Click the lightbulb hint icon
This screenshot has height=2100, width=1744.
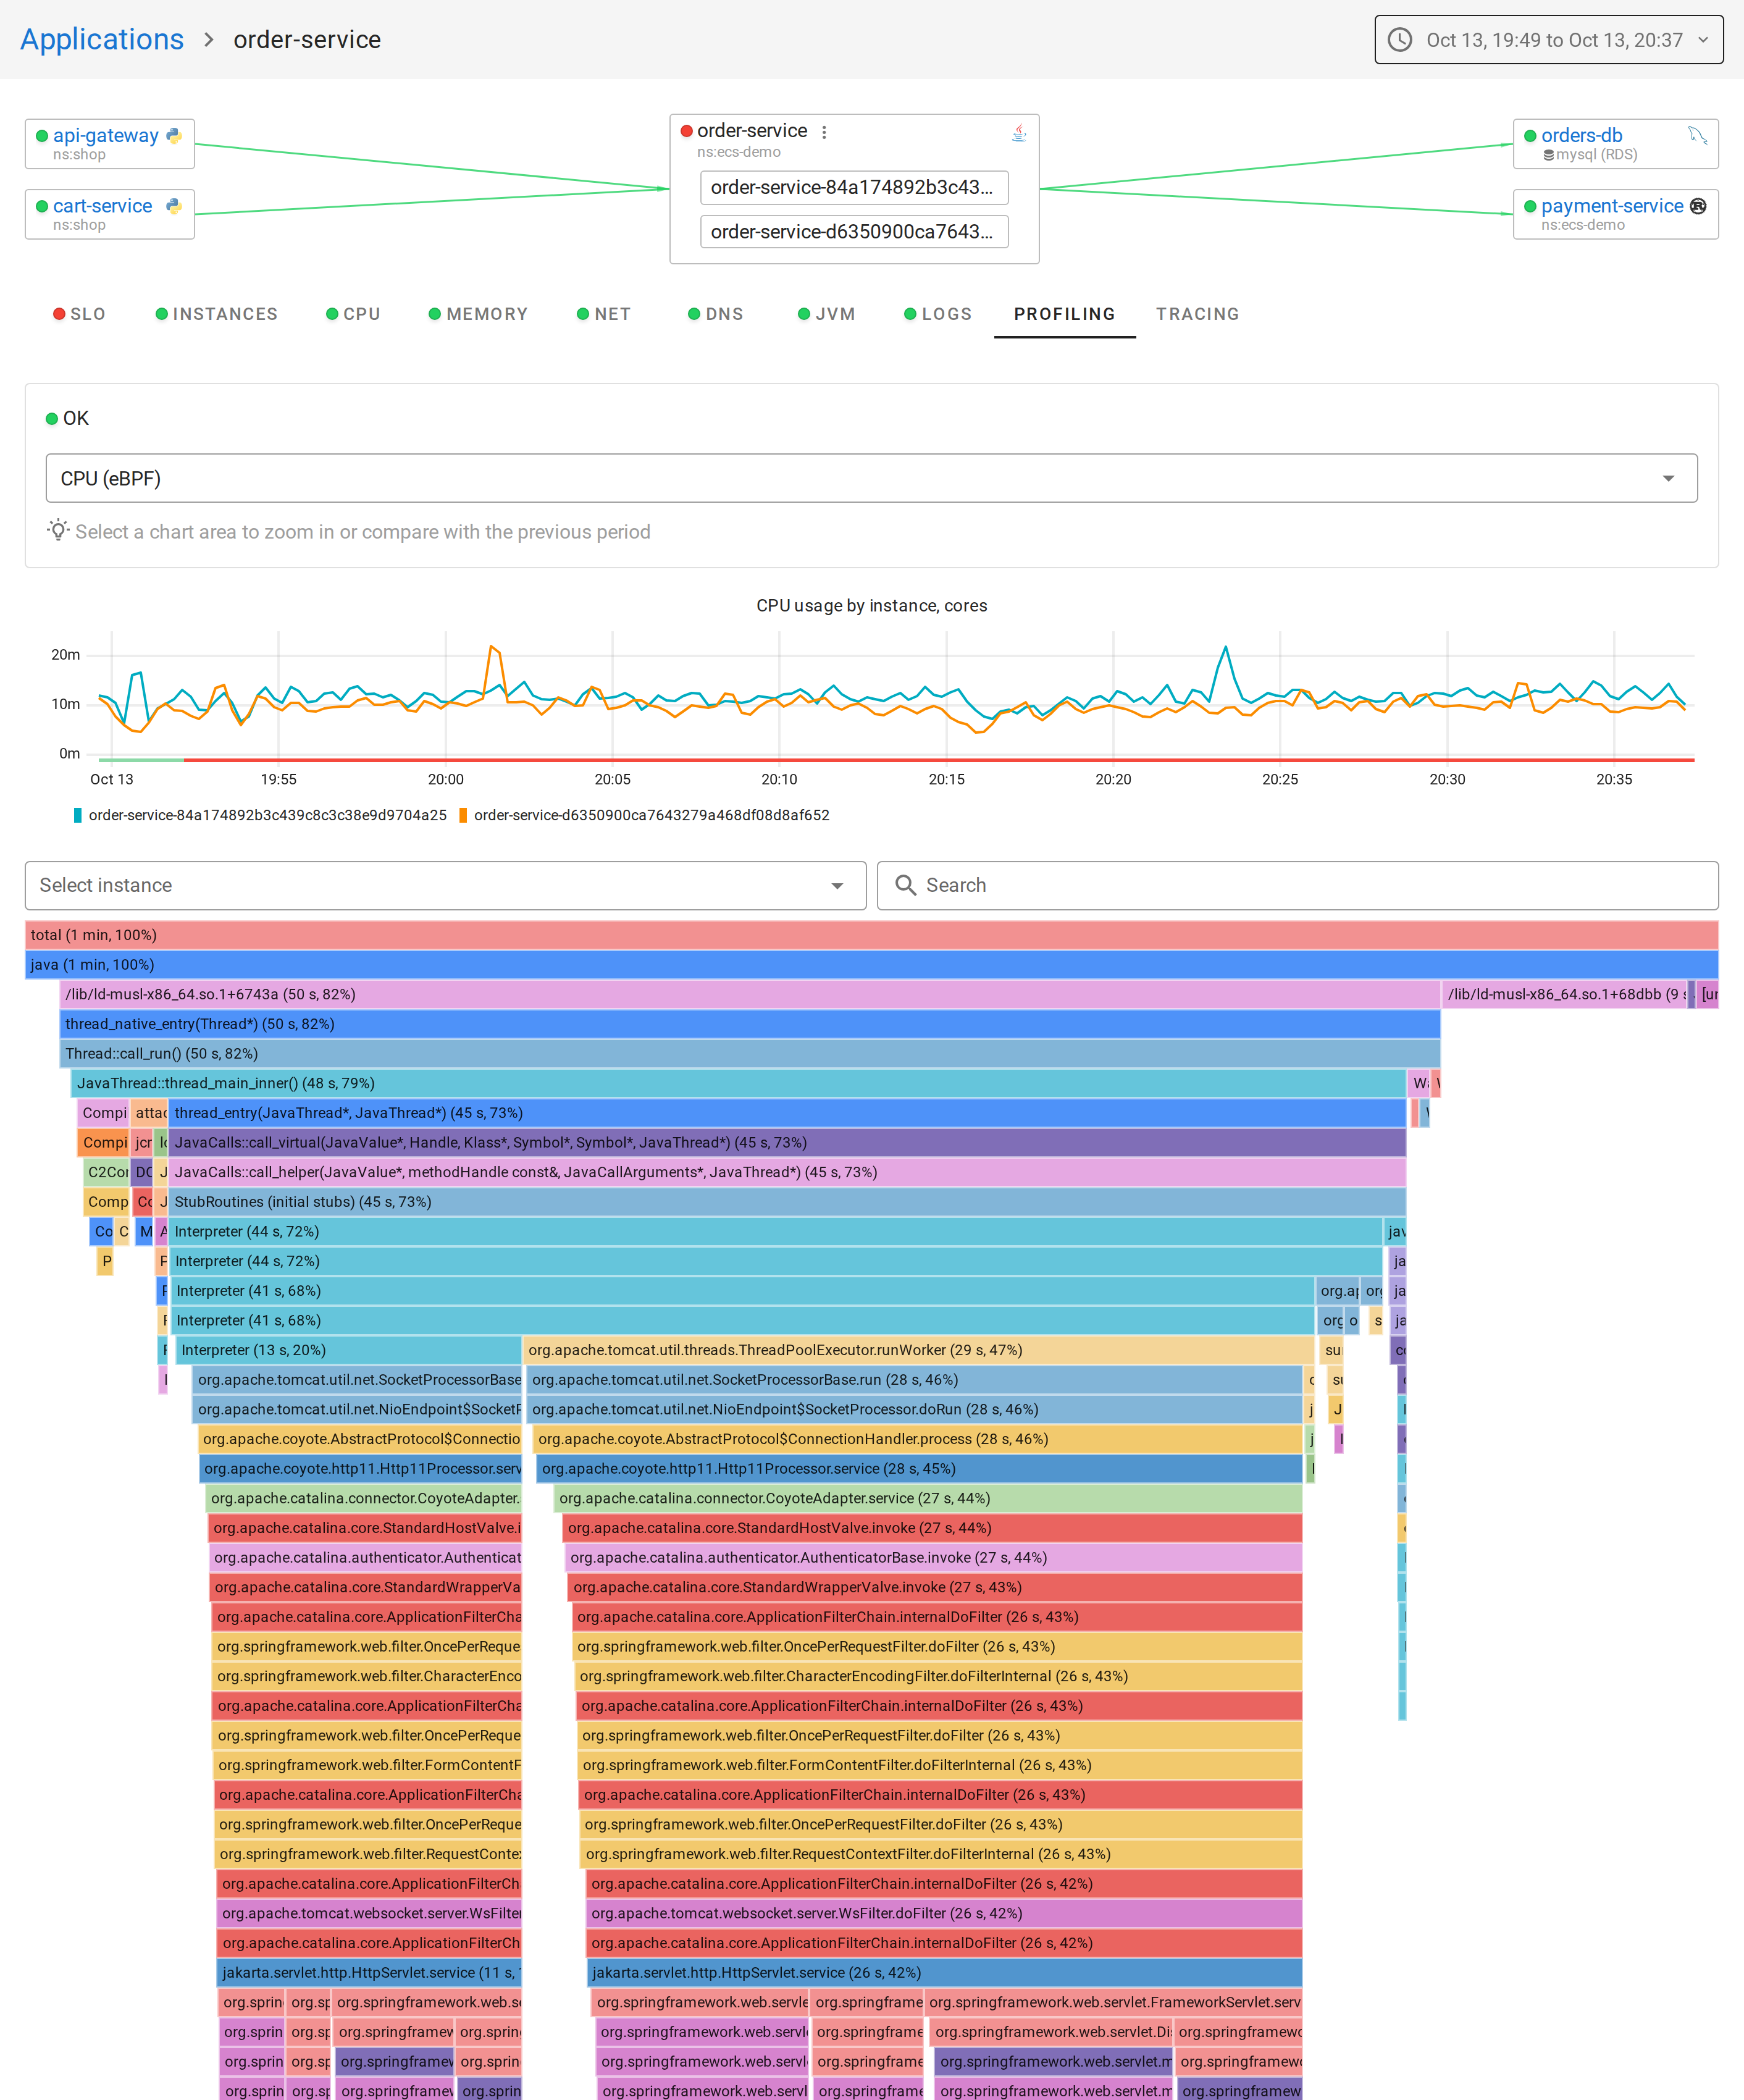[58, 530]
